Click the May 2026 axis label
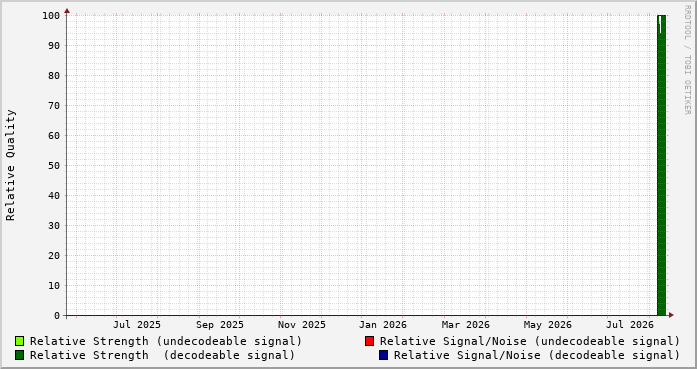Viewport: 697px width, 369px height. [548, 325]
